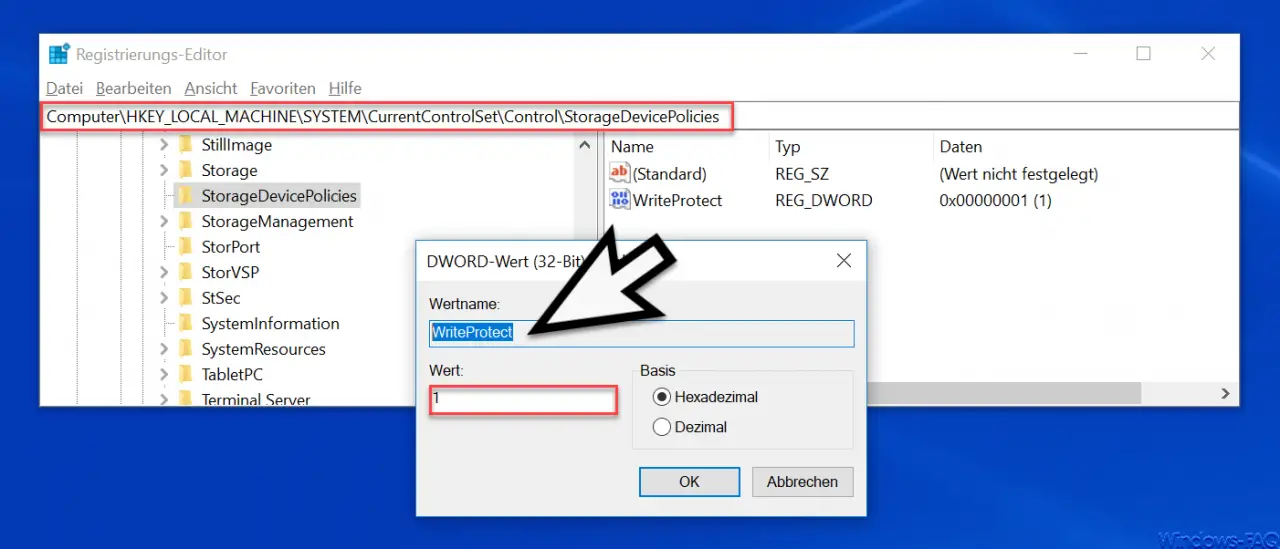
Task: Click the REG_SZ type cell
Action: coord(802,174)
